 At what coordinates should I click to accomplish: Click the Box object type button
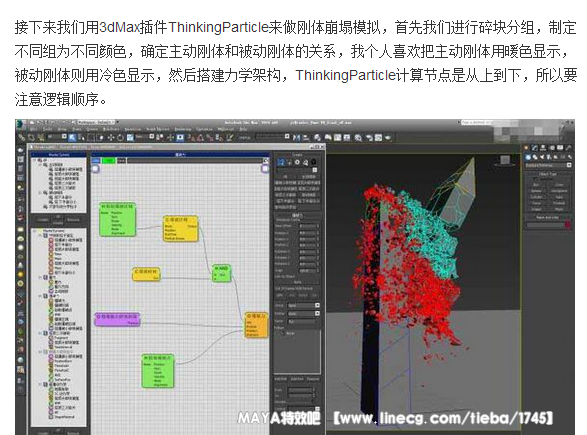(536, 185)
